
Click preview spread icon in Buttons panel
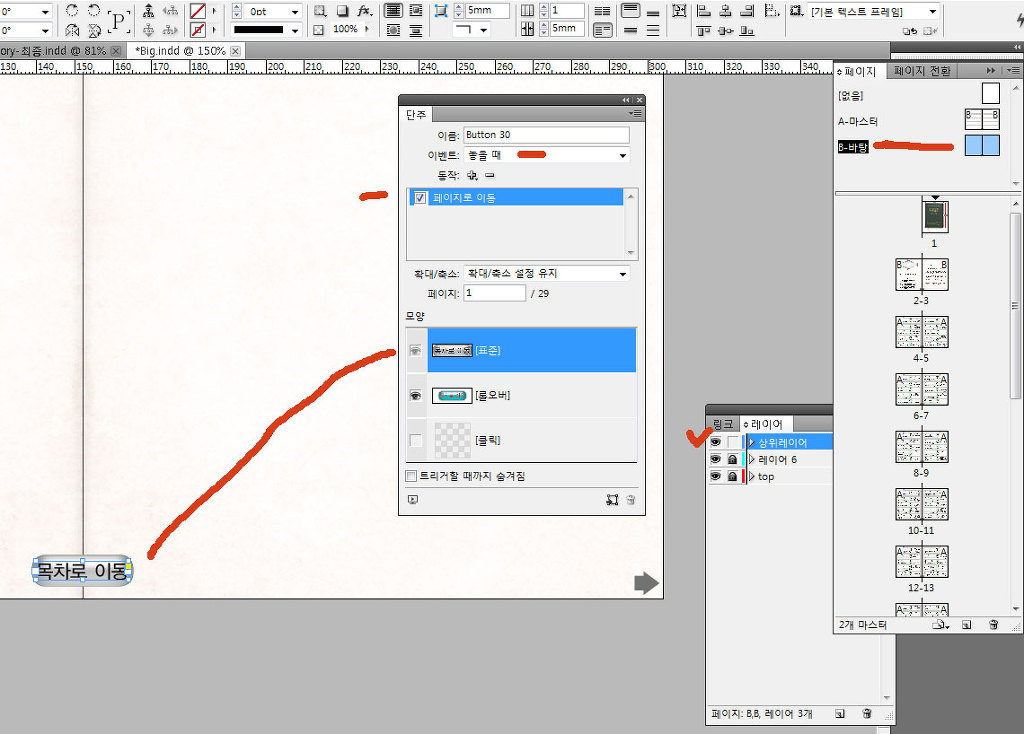[413, 499]
